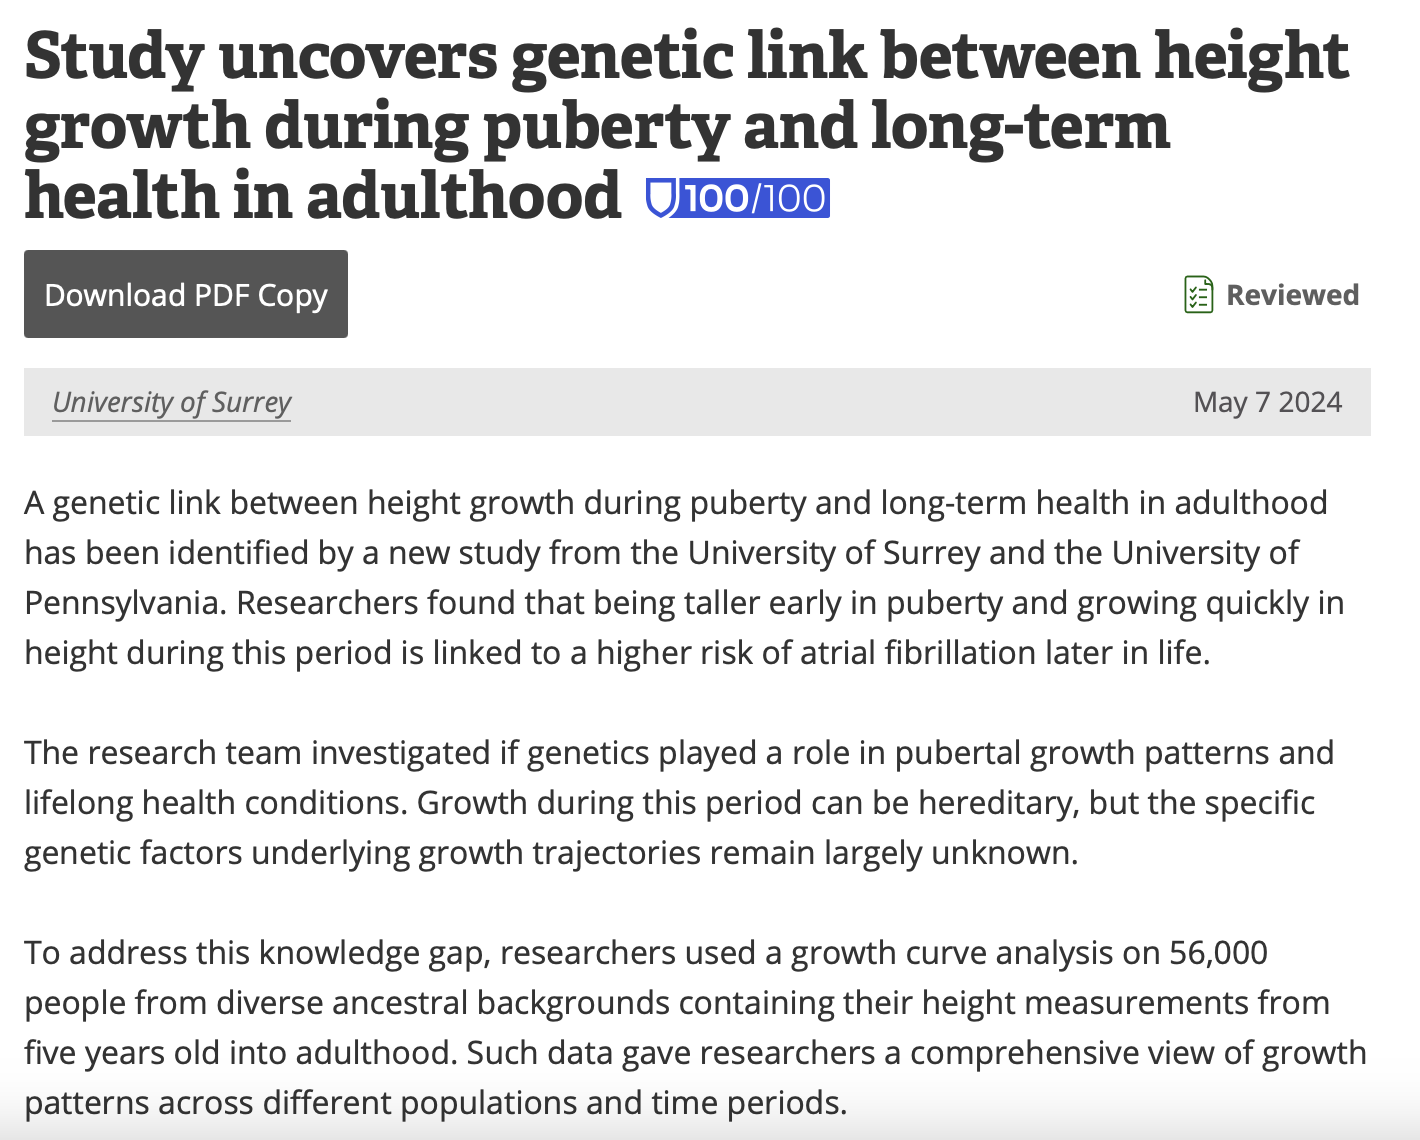Click "genetic factors underlying growth trajectories" text
The image size is (1420, 1140).
362,853
